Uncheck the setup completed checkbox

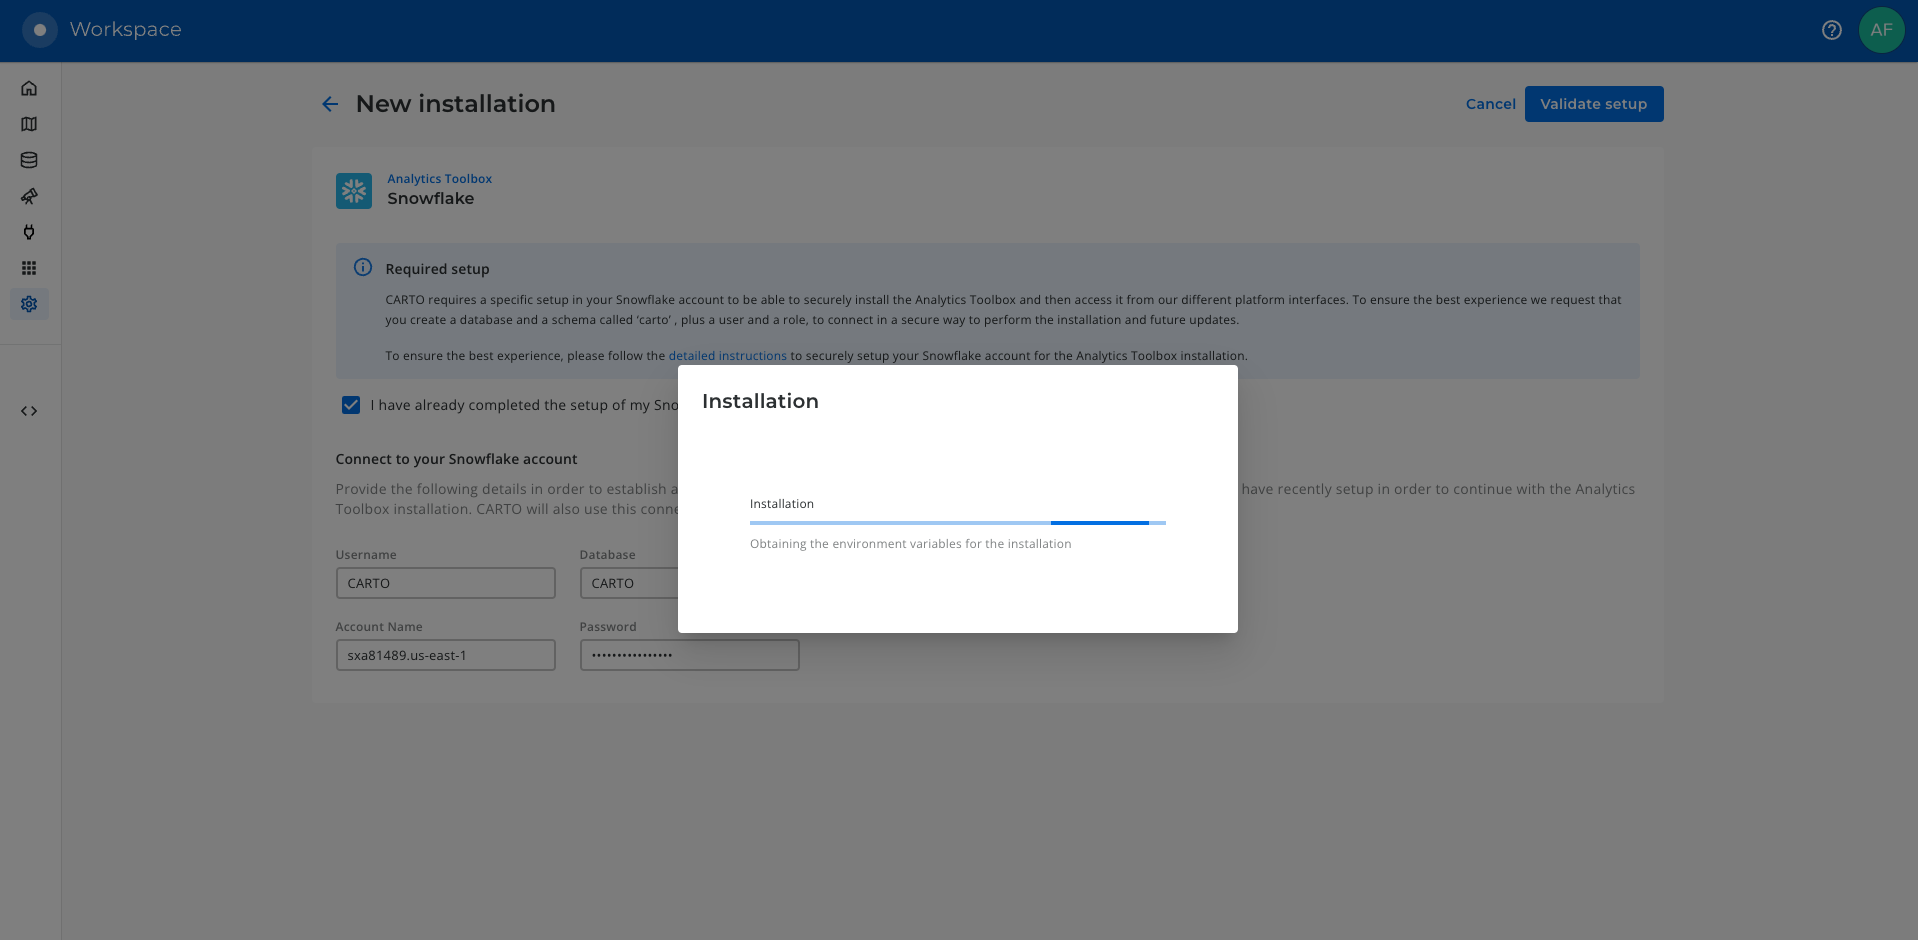click(351, 405)
